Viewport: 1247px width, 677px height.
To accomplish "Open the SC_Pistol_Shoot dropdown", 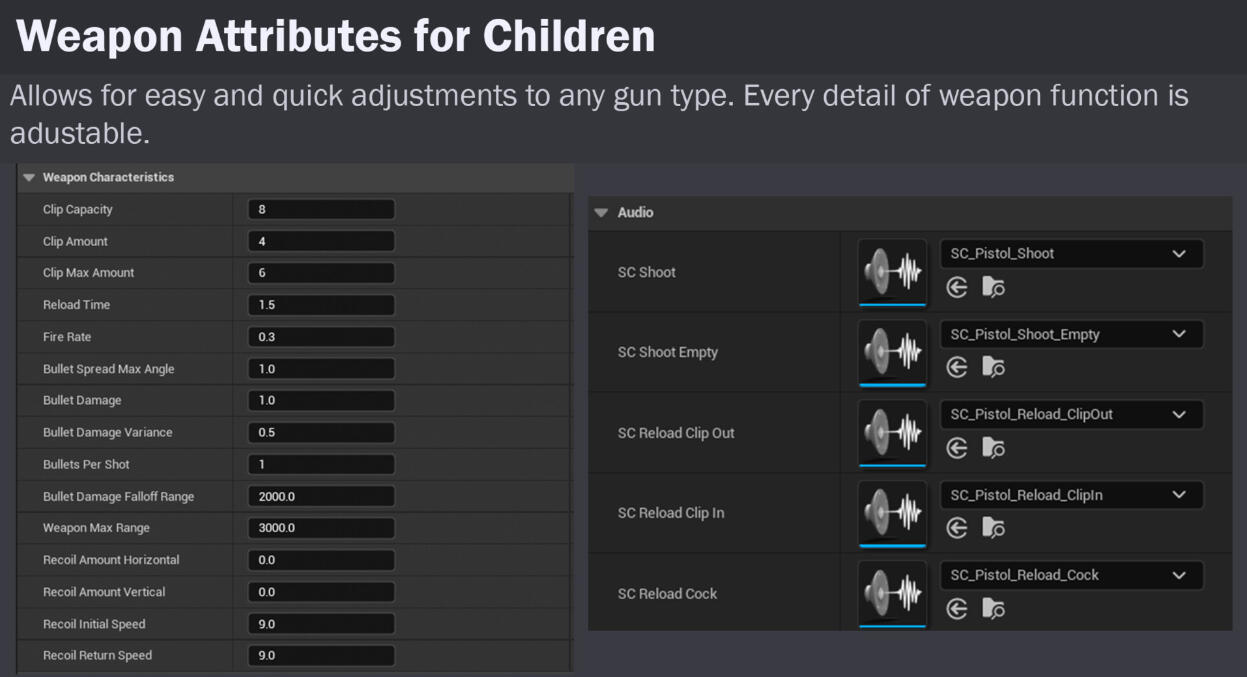I will click(1071, 254).
